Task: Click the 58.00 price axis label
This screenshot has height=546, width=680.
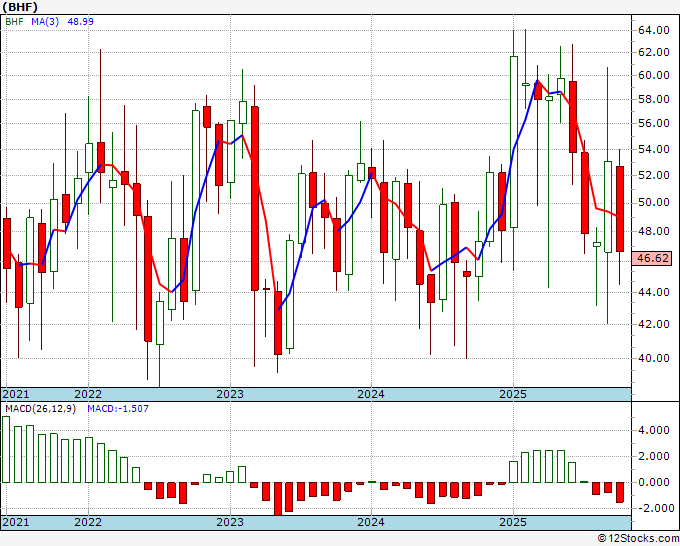Action: (x=654, y=99)
